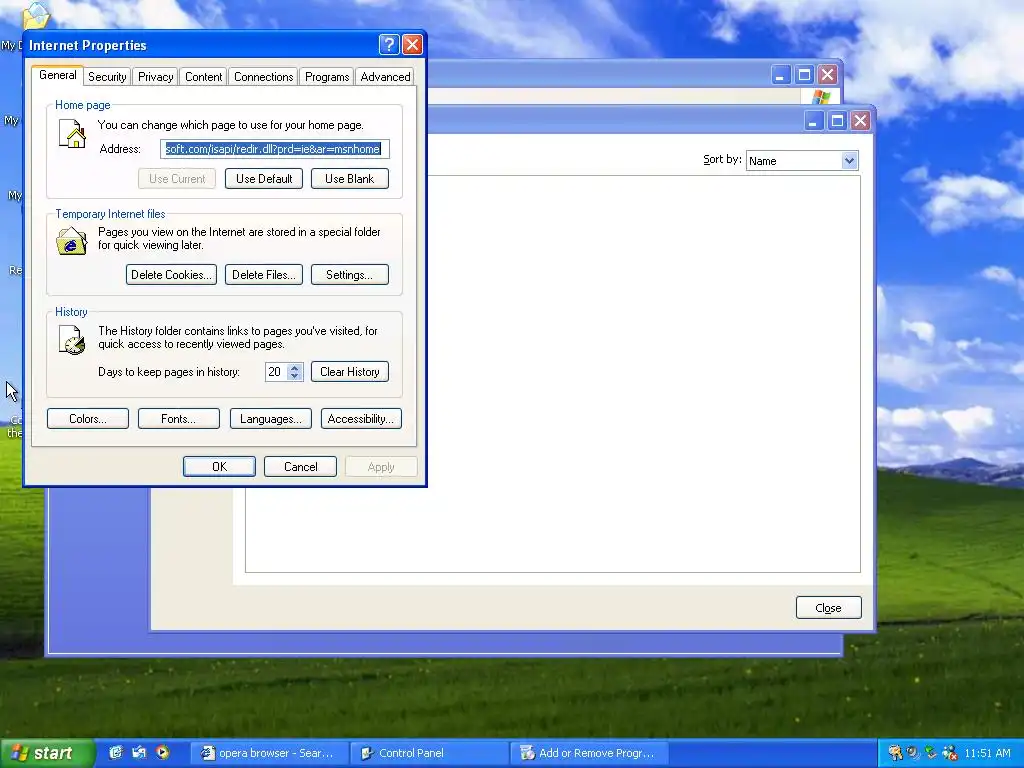Click Use Default home page button

tap(264, 179)
